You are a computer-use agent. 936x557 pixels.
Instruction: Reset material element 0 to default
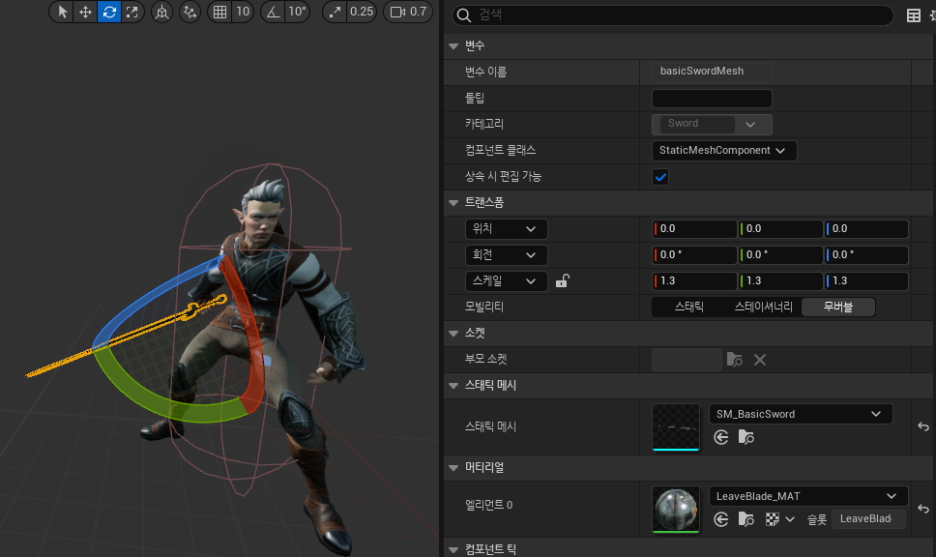pyautogui.click(x=923, y=509)
